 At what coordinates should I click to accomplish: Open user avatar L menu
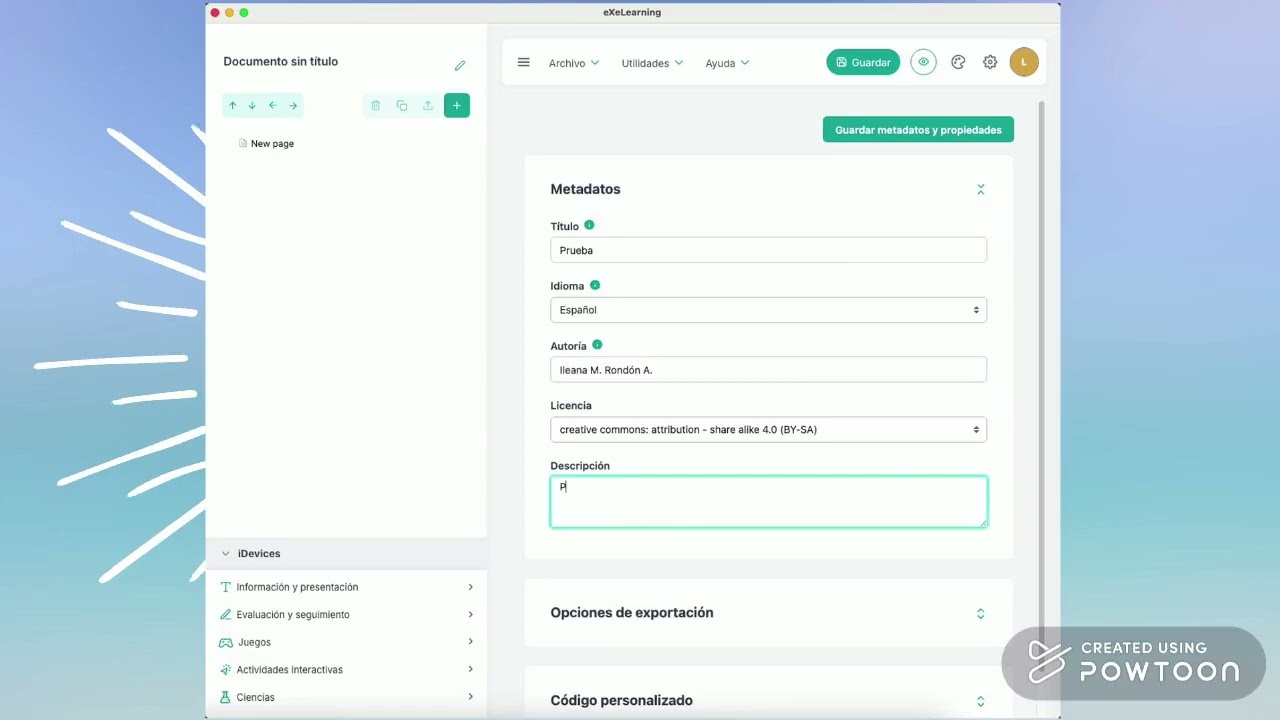(x=1024, y=62)
